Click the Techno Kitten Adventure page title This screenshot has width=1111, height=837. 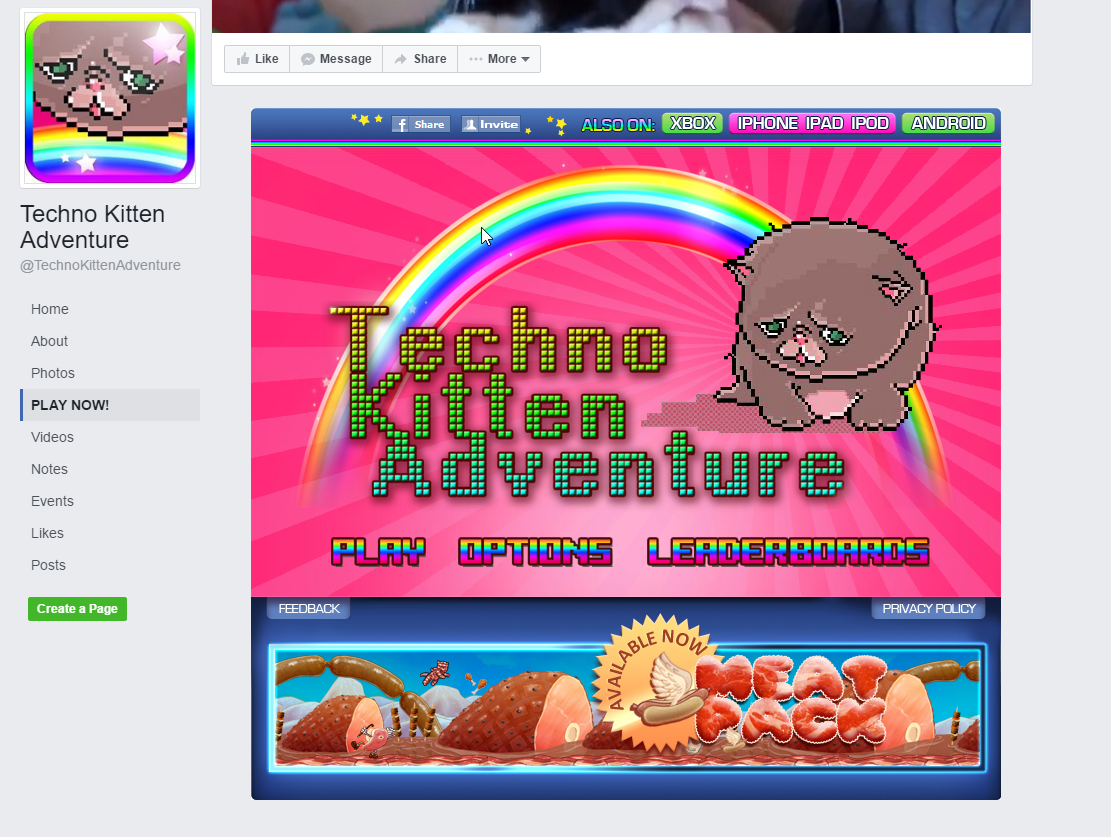coord(92,227)
